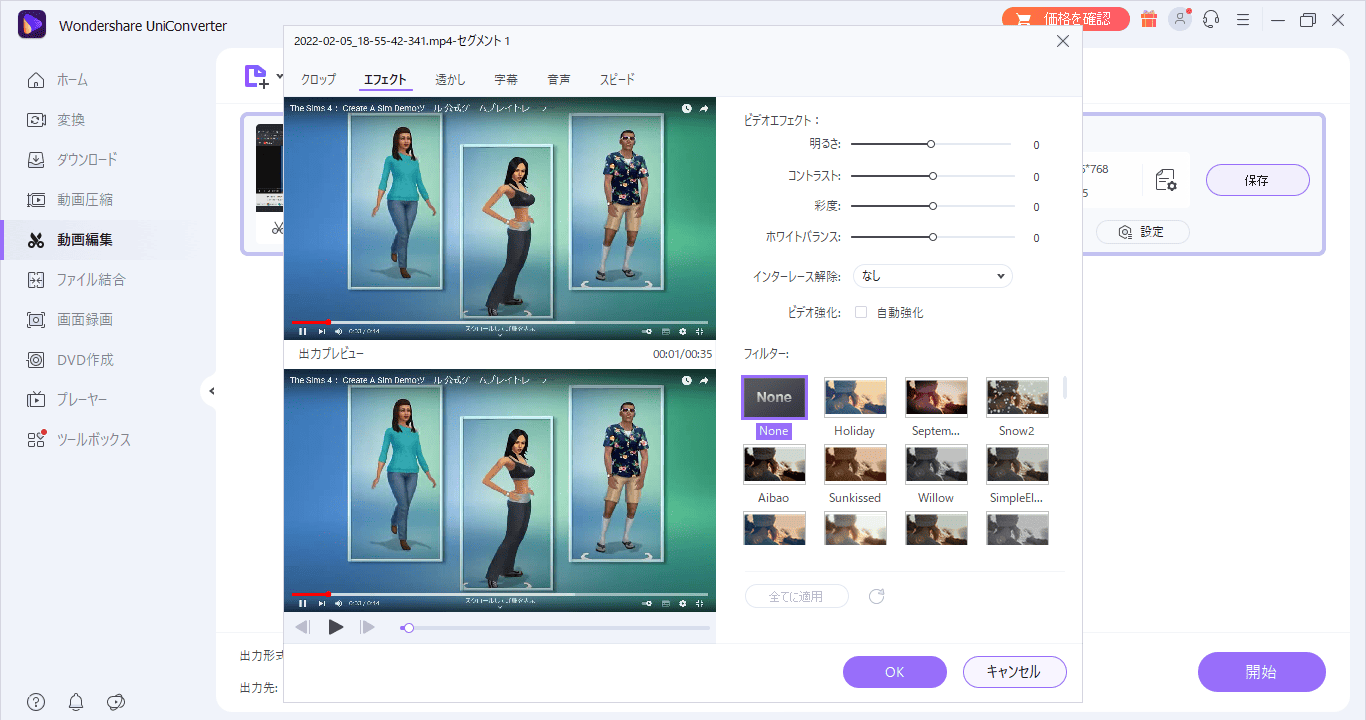Adjust the 明るさ brightness slider

931,144
